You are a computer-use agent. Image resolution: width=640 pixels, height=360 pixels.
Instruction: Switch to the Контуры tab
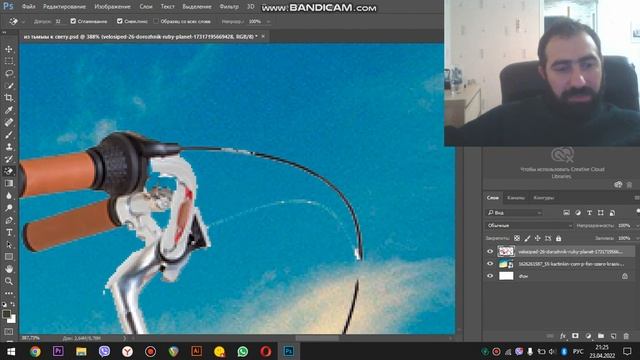coord(544,198)
